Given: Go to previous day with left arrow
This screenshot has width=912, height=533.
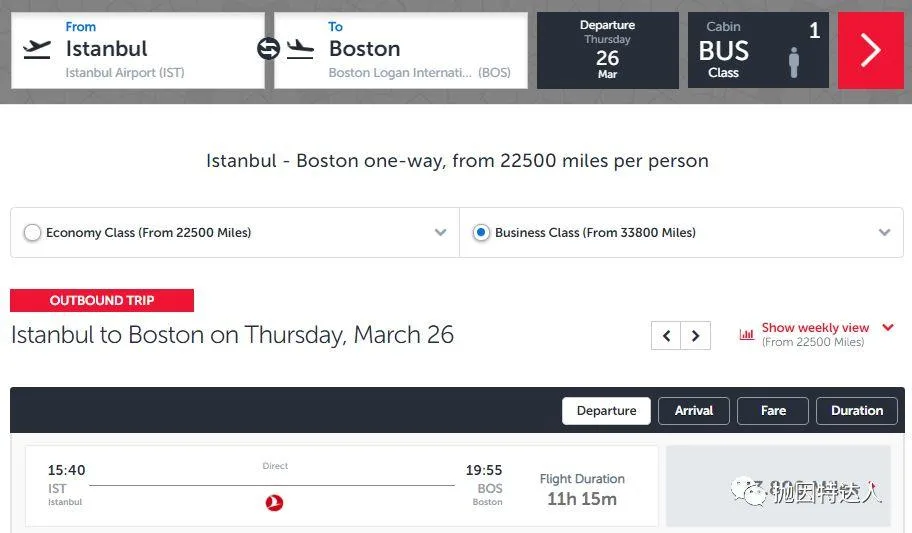Looking at the screenshot, I should tap(667, 336).
